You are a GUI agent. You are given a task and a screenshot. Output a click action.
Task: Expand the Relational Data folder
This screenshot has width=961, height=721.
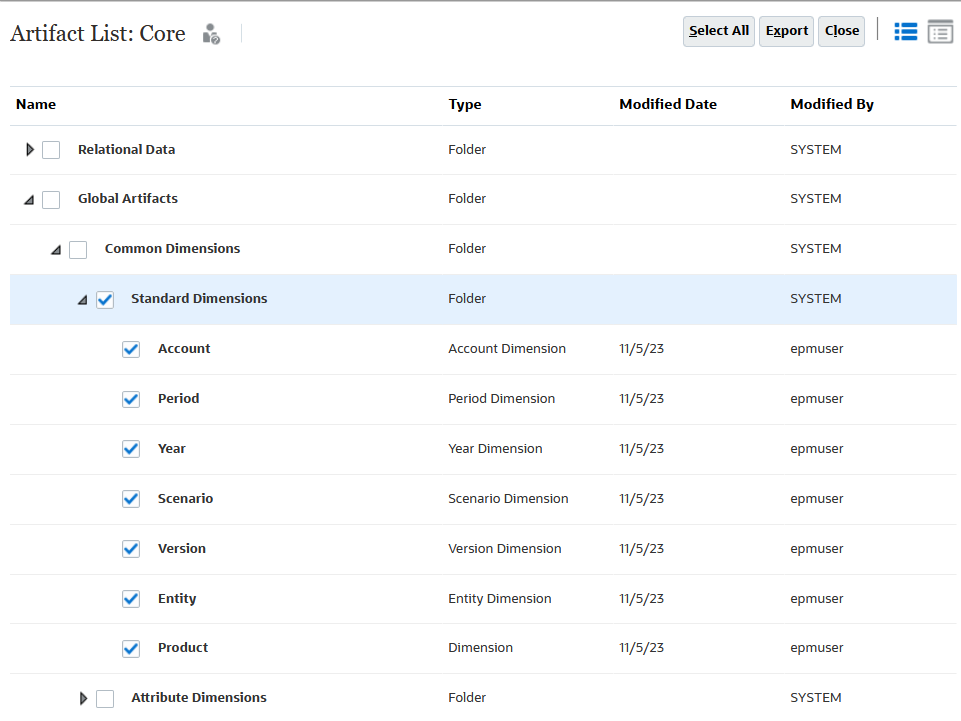(x=29, y=150)
